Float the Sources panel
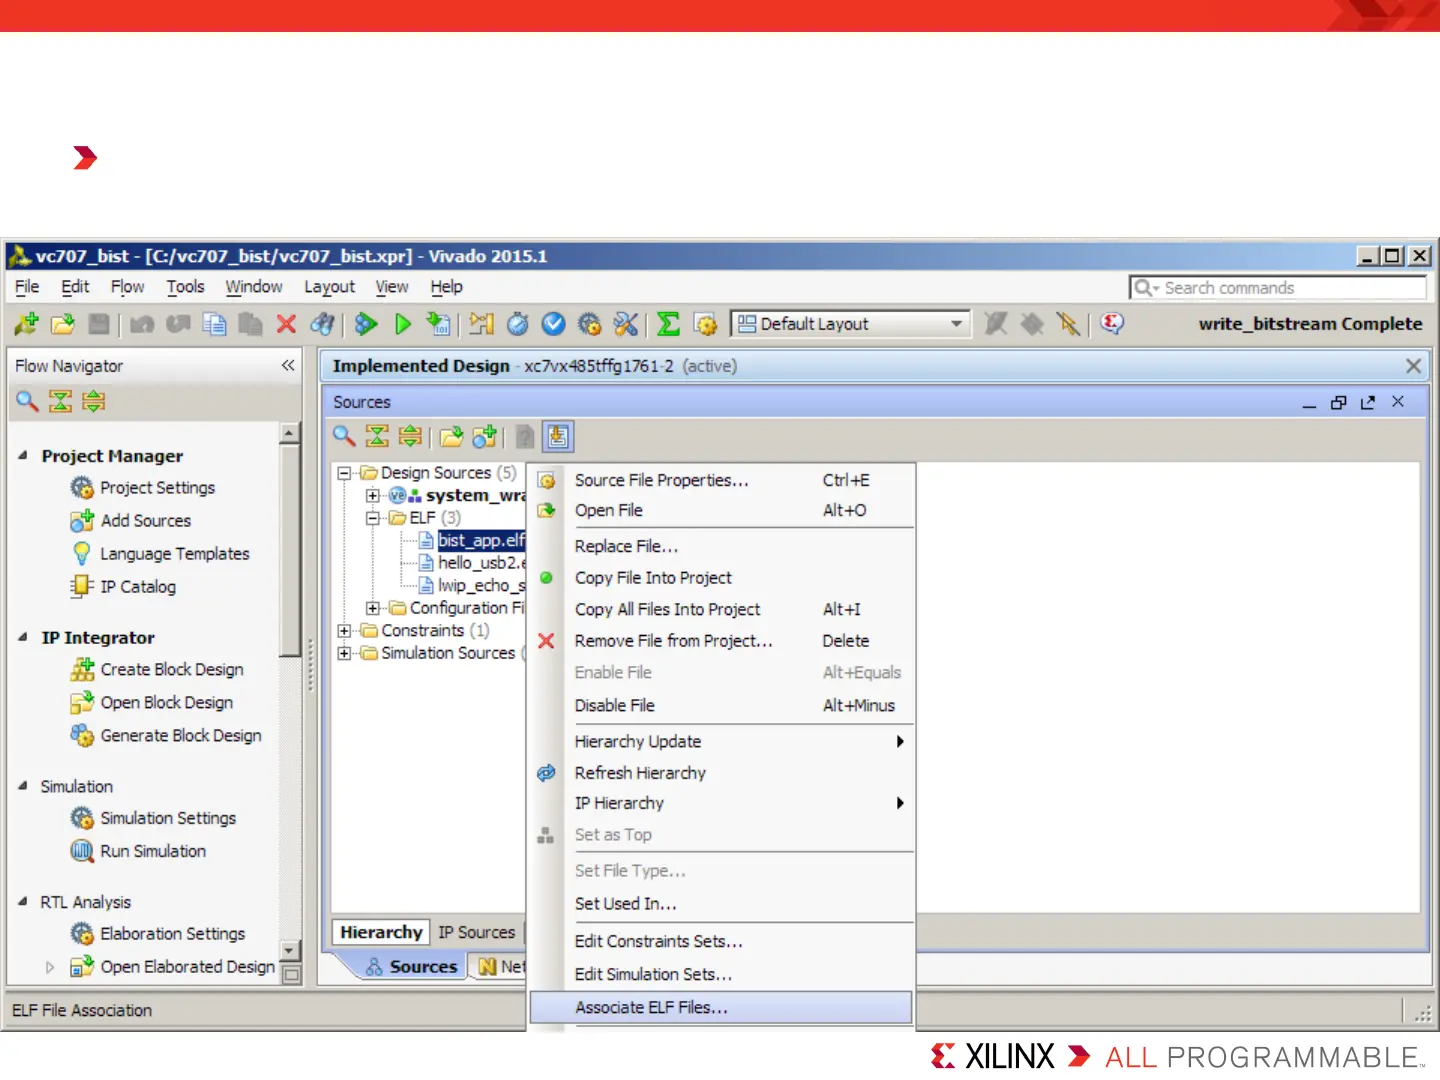The width and height of the screenshot is (1440, 1080). 1368,402
